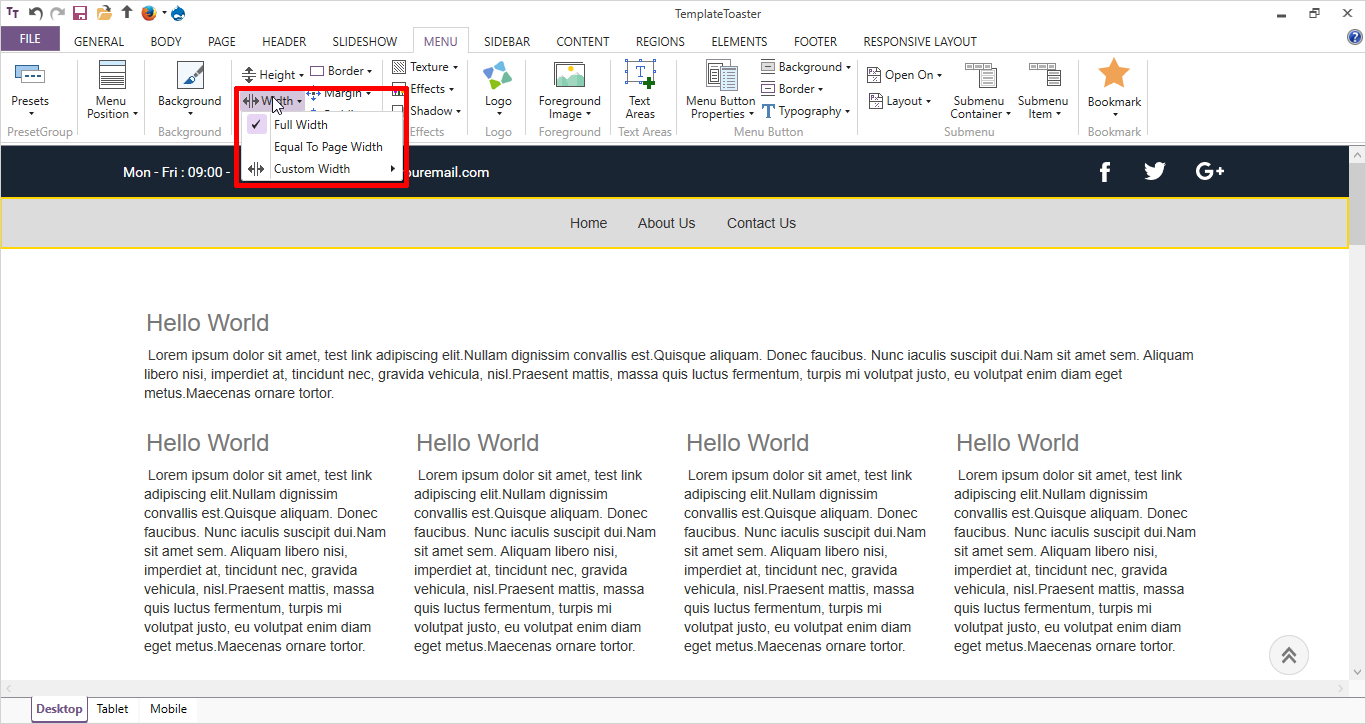Open Menu Button Properties
This screenshot has width=1366, height=724.
[720, 76]
